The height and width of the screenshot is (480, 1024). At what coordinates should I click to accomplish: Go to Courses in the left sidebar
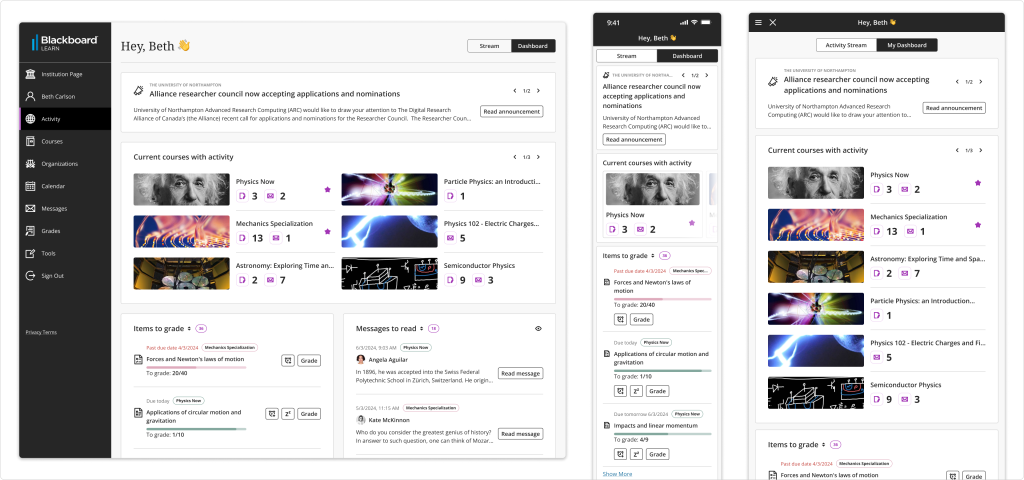click(51, 141)
